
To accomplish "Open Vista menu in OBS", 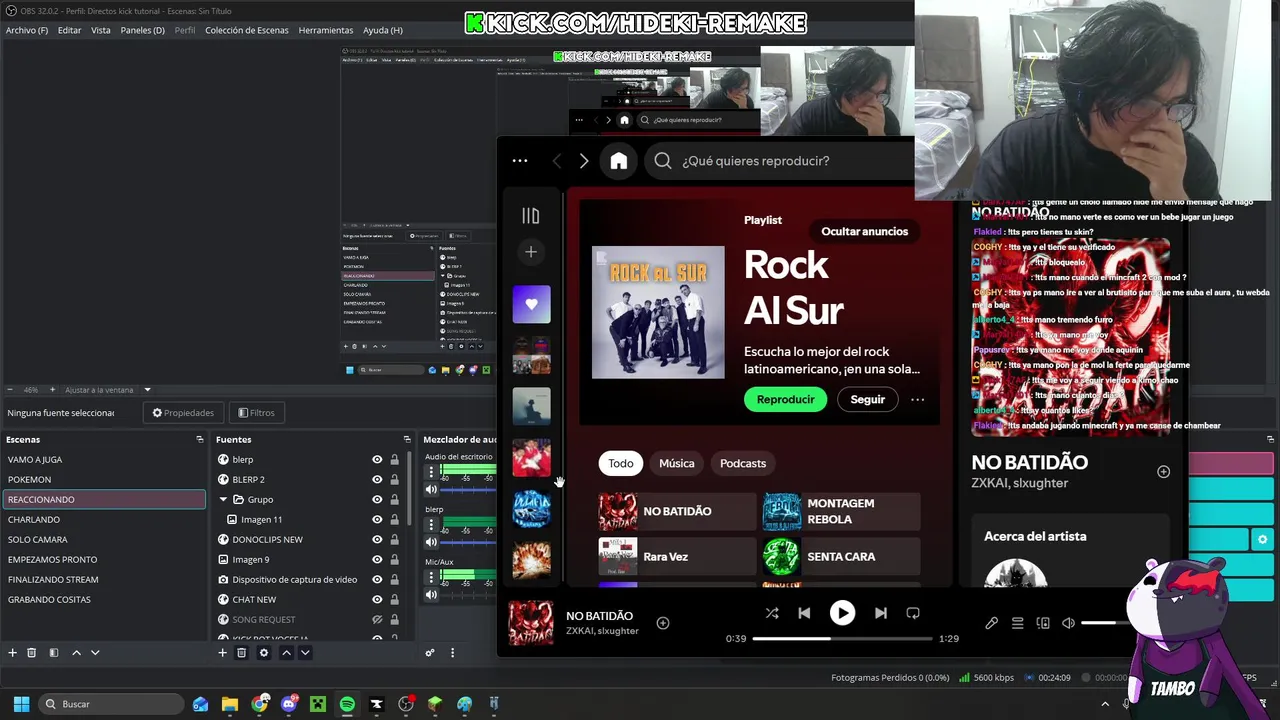I will point(101,30).
